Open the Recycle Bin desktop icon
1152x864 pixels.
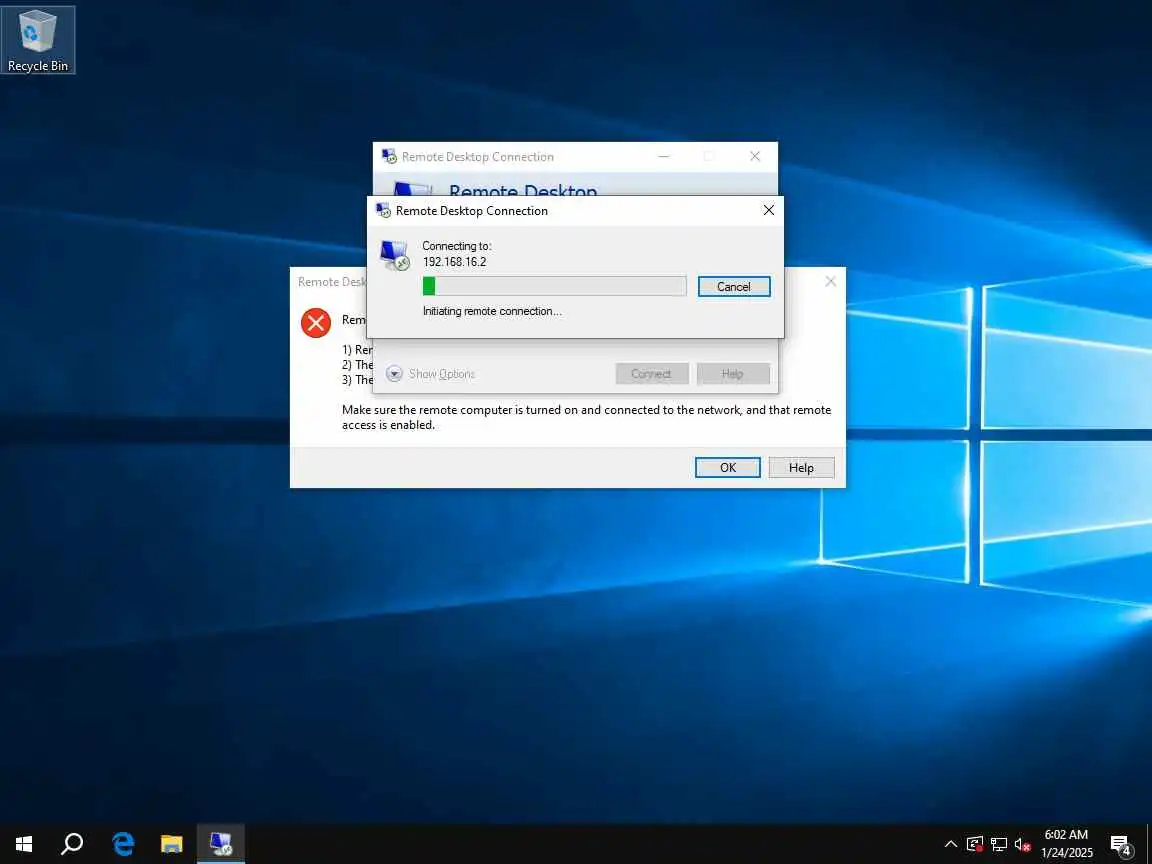click(x=37, y=40)
